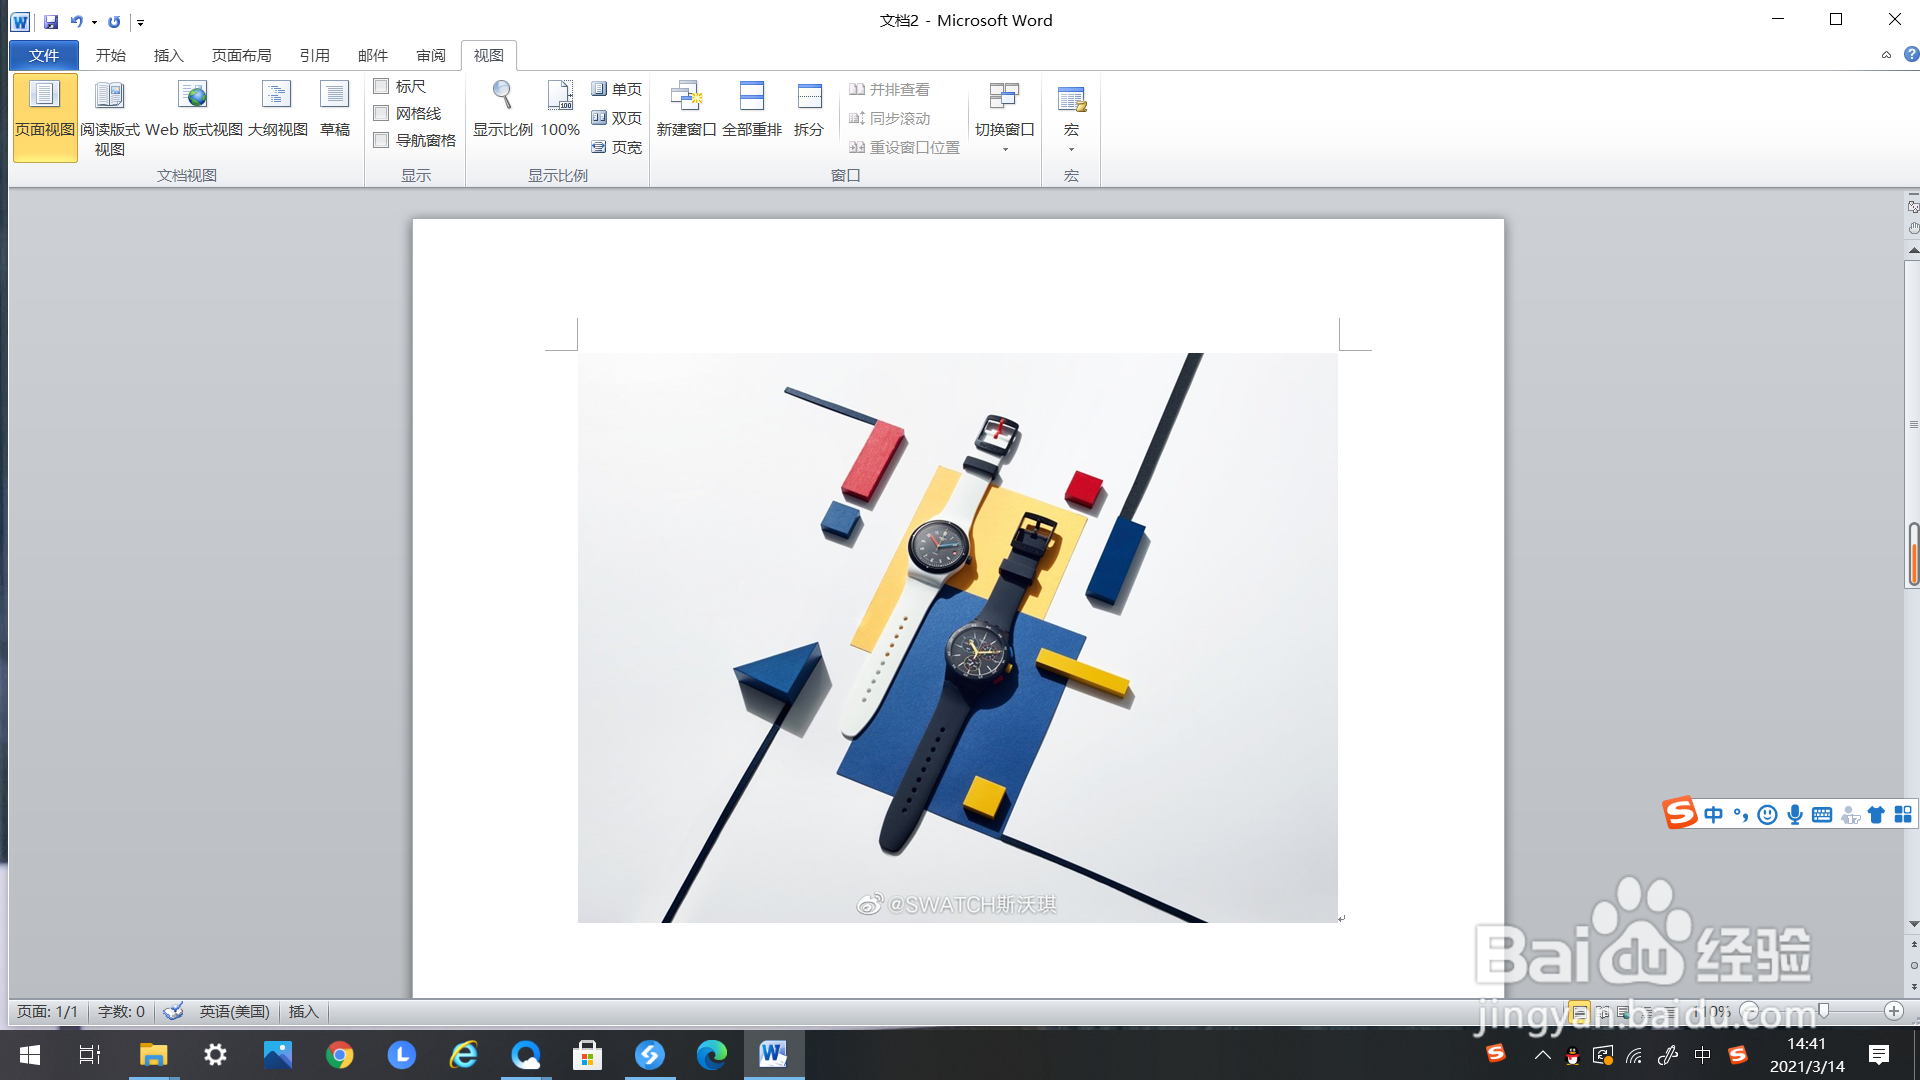This screenshot has width=1920, height=1080.
Task: Toggle the 网格线 gridlines checkbox
Action: (x=381, y=114)
